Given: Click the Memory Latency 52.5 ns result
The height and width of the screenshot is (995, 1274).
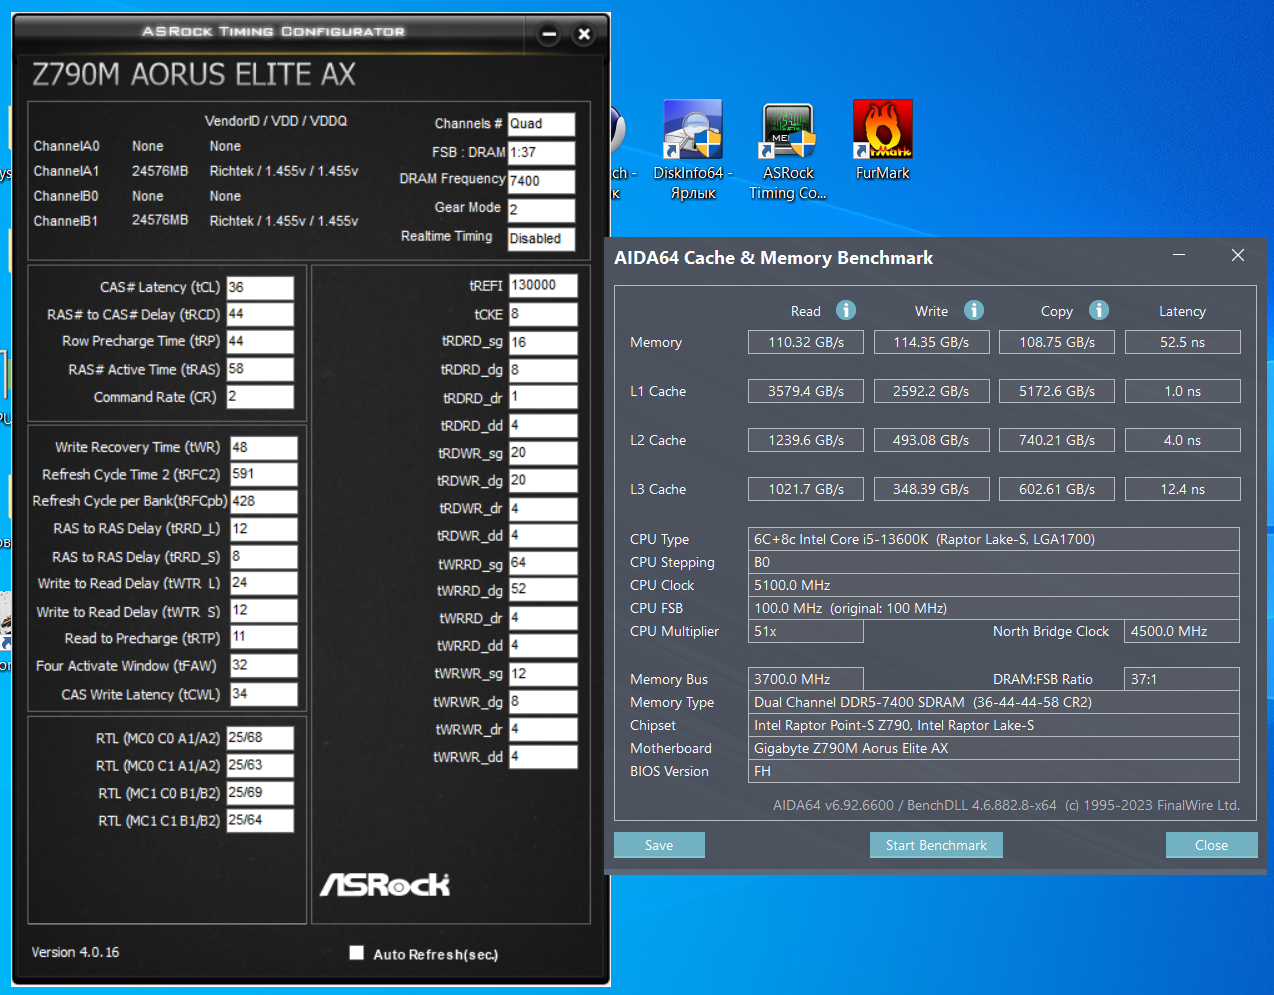Looking at the screenshot, I should (x=1182, y=342).
